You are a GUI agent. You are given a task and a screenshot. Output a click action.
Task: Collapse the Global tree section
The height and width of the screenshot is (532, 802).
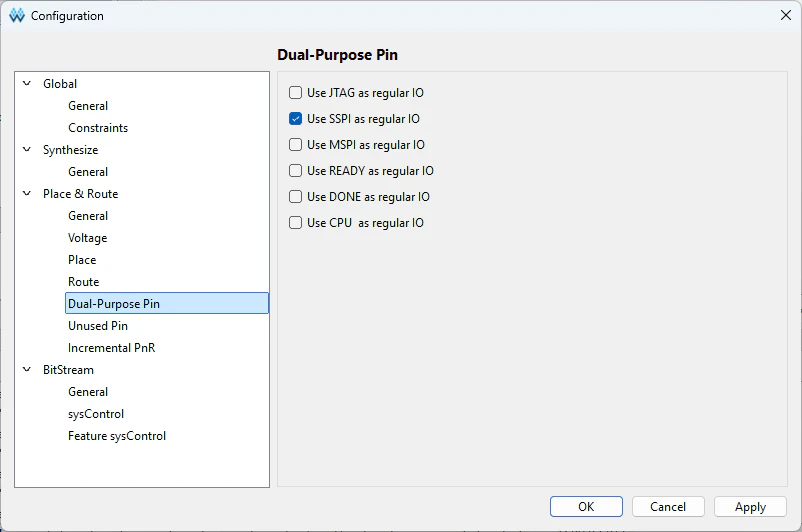(27, 83)
